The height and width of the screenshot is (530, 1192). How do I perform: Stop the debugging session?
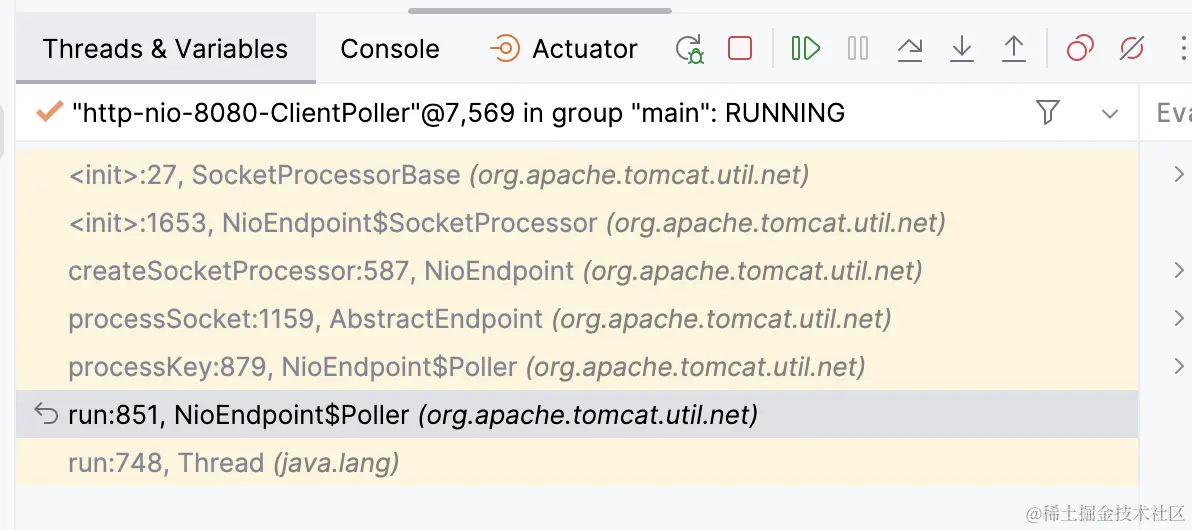(x=740, y=48)
